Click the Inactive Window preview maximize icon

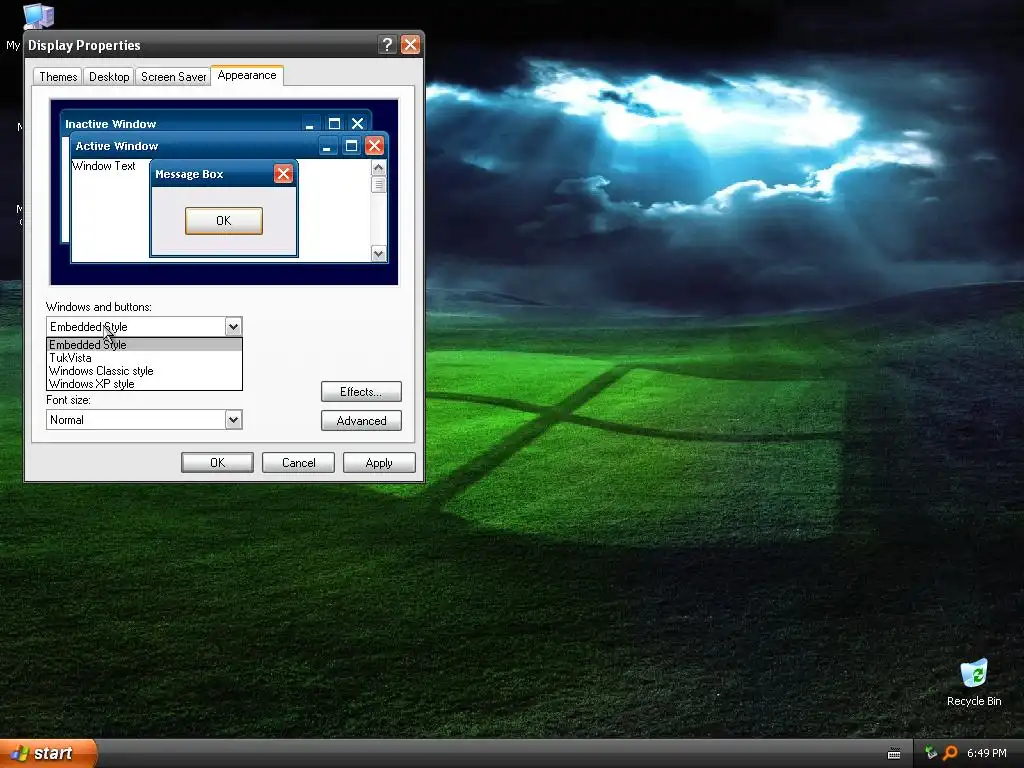coord(334,123)
